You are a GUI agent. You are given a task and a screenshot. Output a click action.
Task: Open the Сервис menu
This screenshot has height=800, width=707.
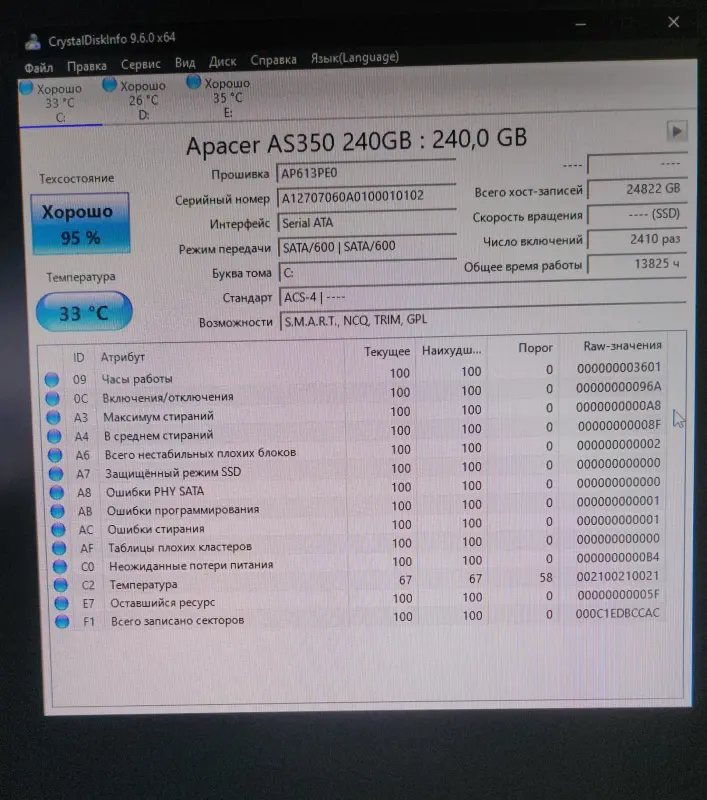[140, 64]
